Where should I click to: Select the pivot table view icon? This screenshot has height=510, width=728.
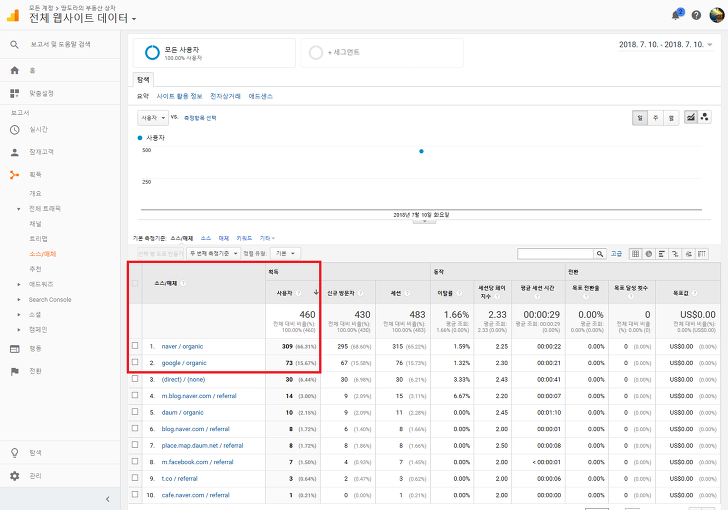point(702,254)
